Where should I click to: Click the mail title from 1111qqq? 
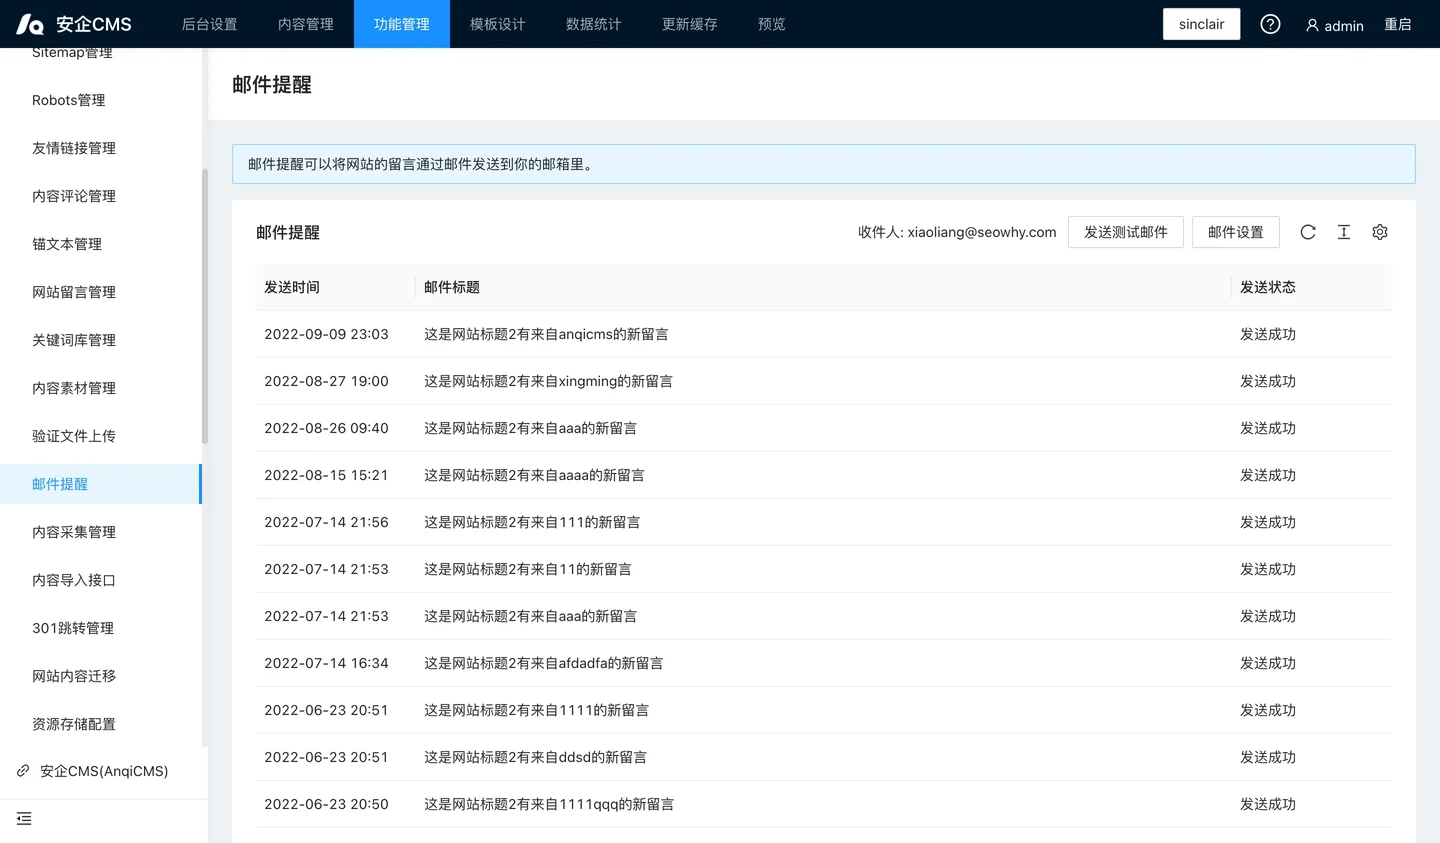pyautogui.click(x=549, y=804)
